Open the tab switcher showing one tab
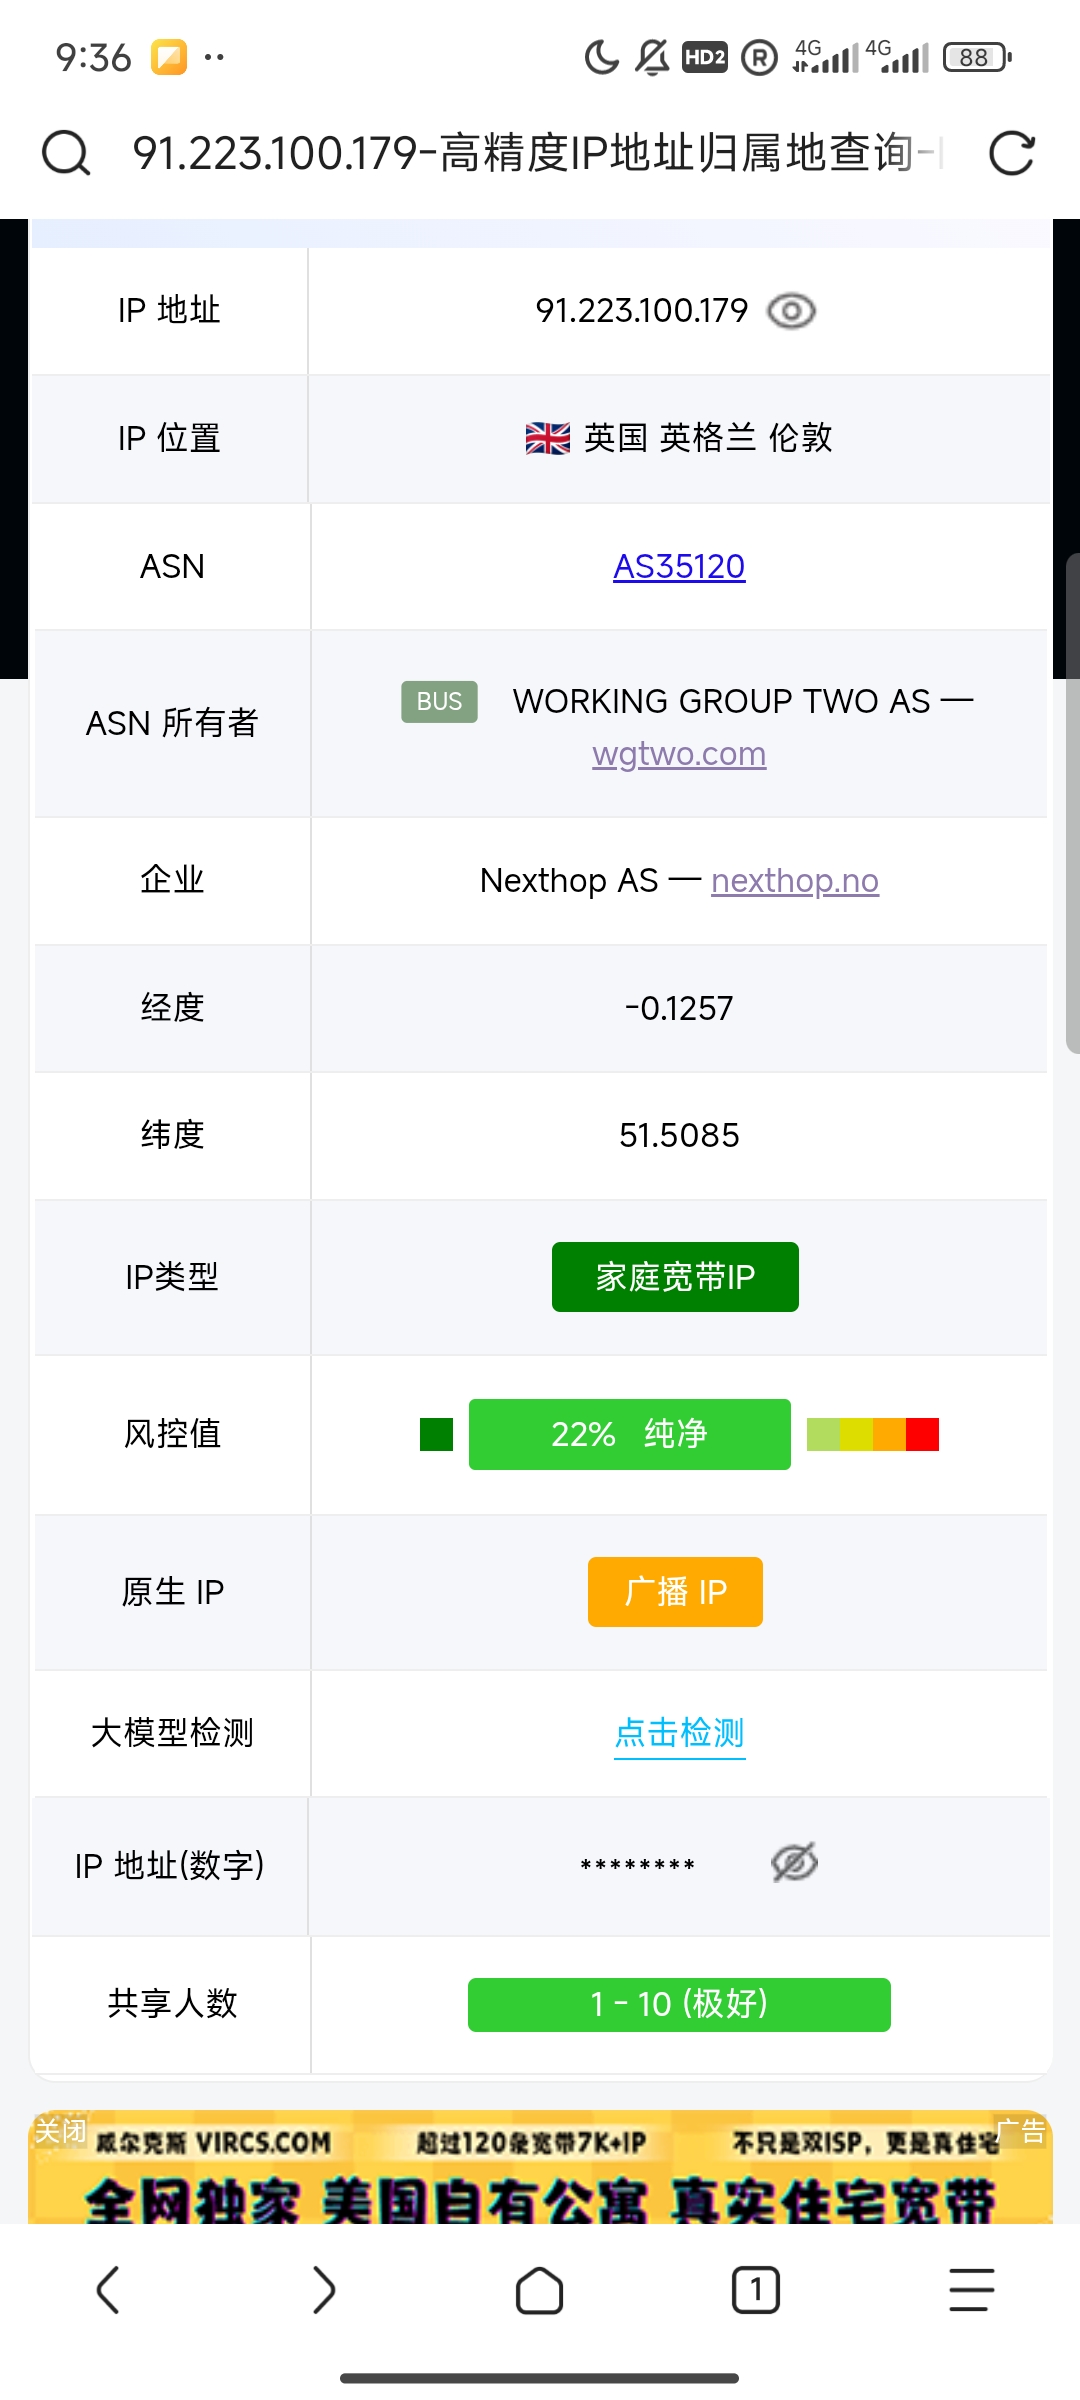 tap(756, 2287)
